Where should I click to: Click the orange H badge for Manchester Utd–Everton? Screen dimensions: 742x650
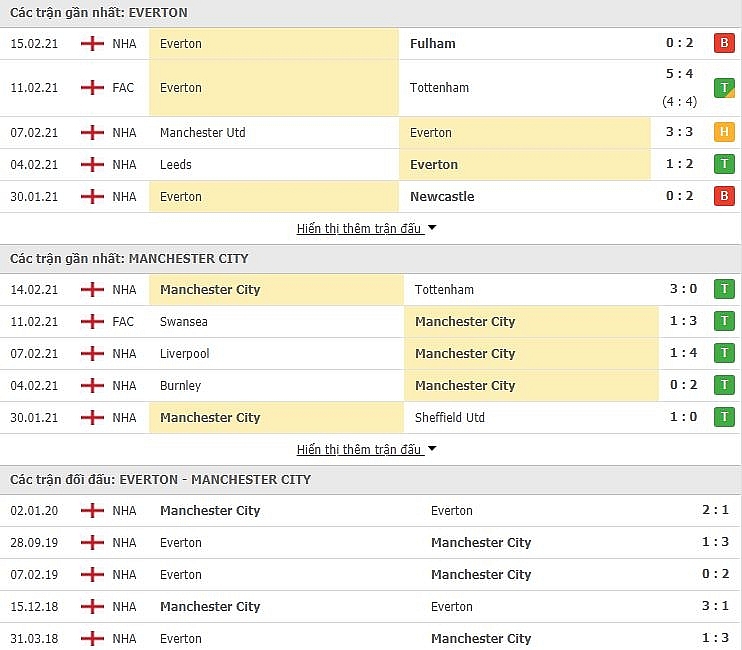coord(724,133)
